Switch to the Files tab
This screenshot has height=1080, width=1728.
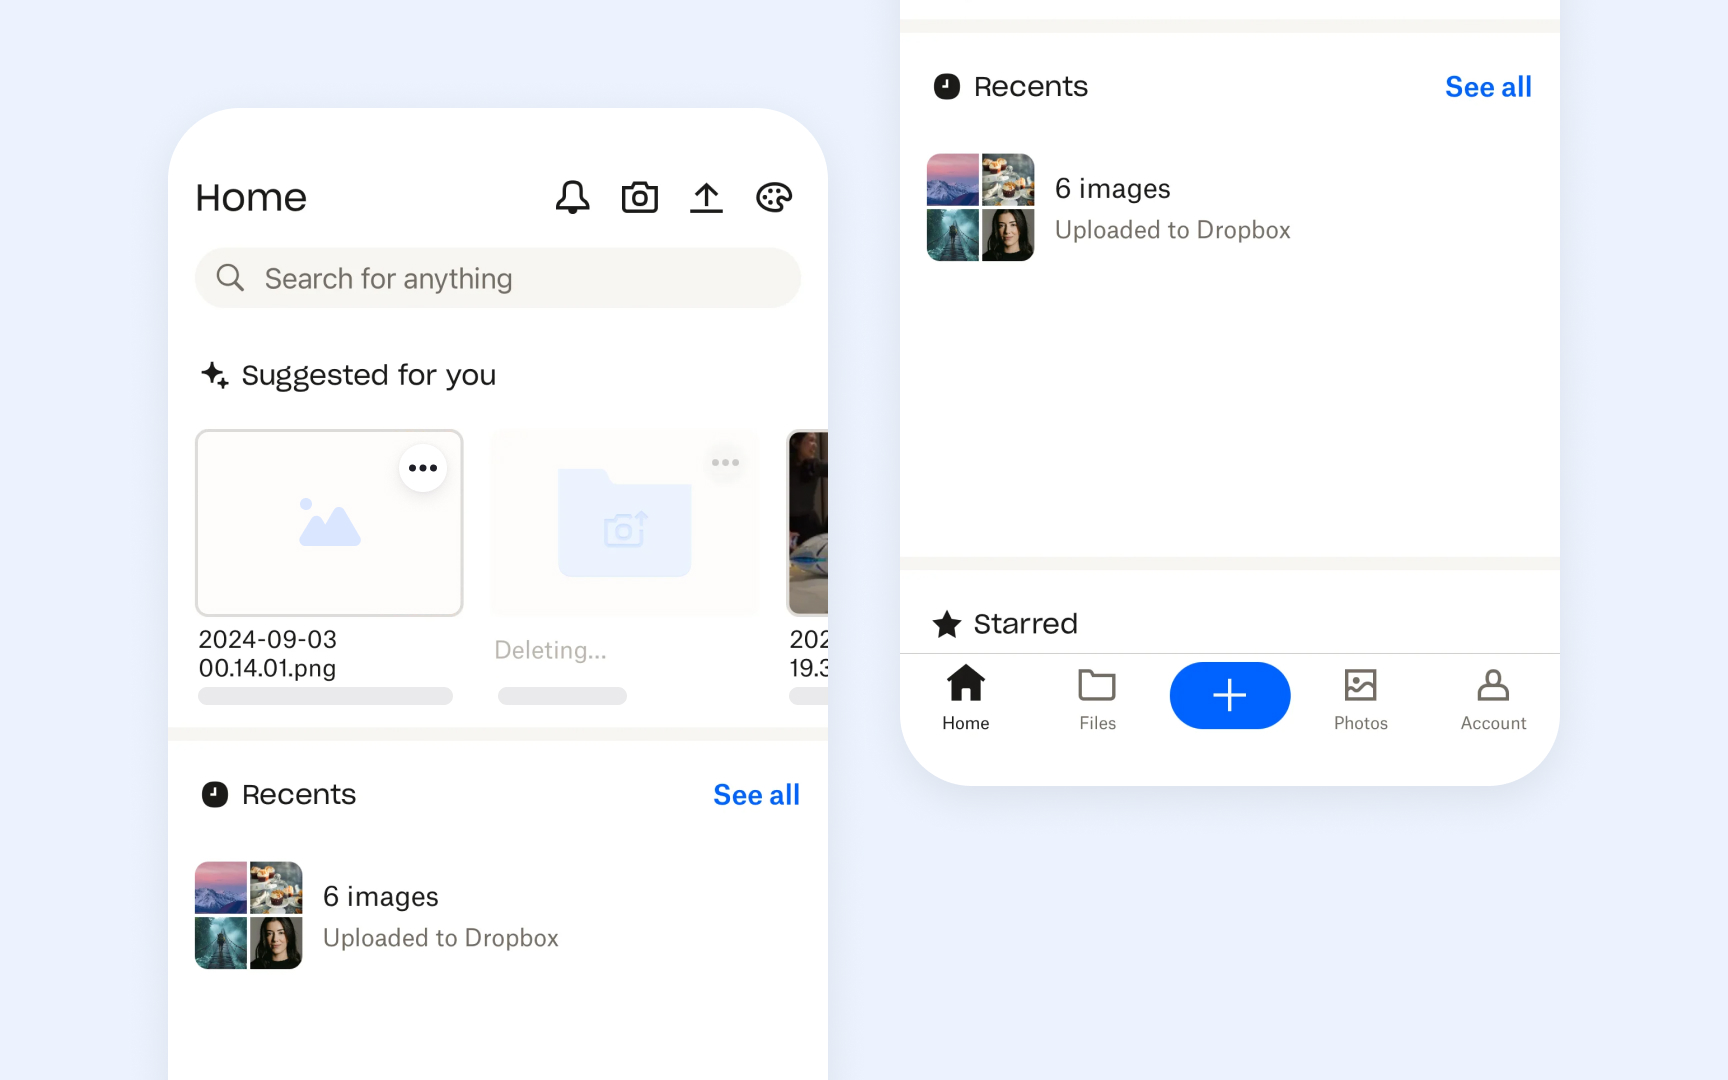coord(1097,698)
